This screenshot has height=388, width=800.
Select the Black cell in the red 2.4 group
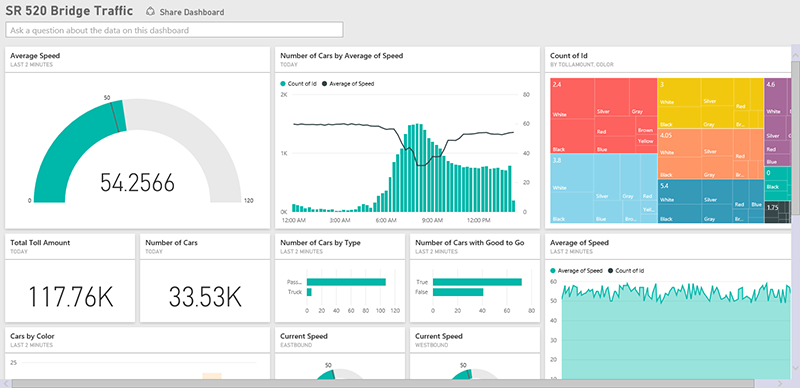pos(572,136)
